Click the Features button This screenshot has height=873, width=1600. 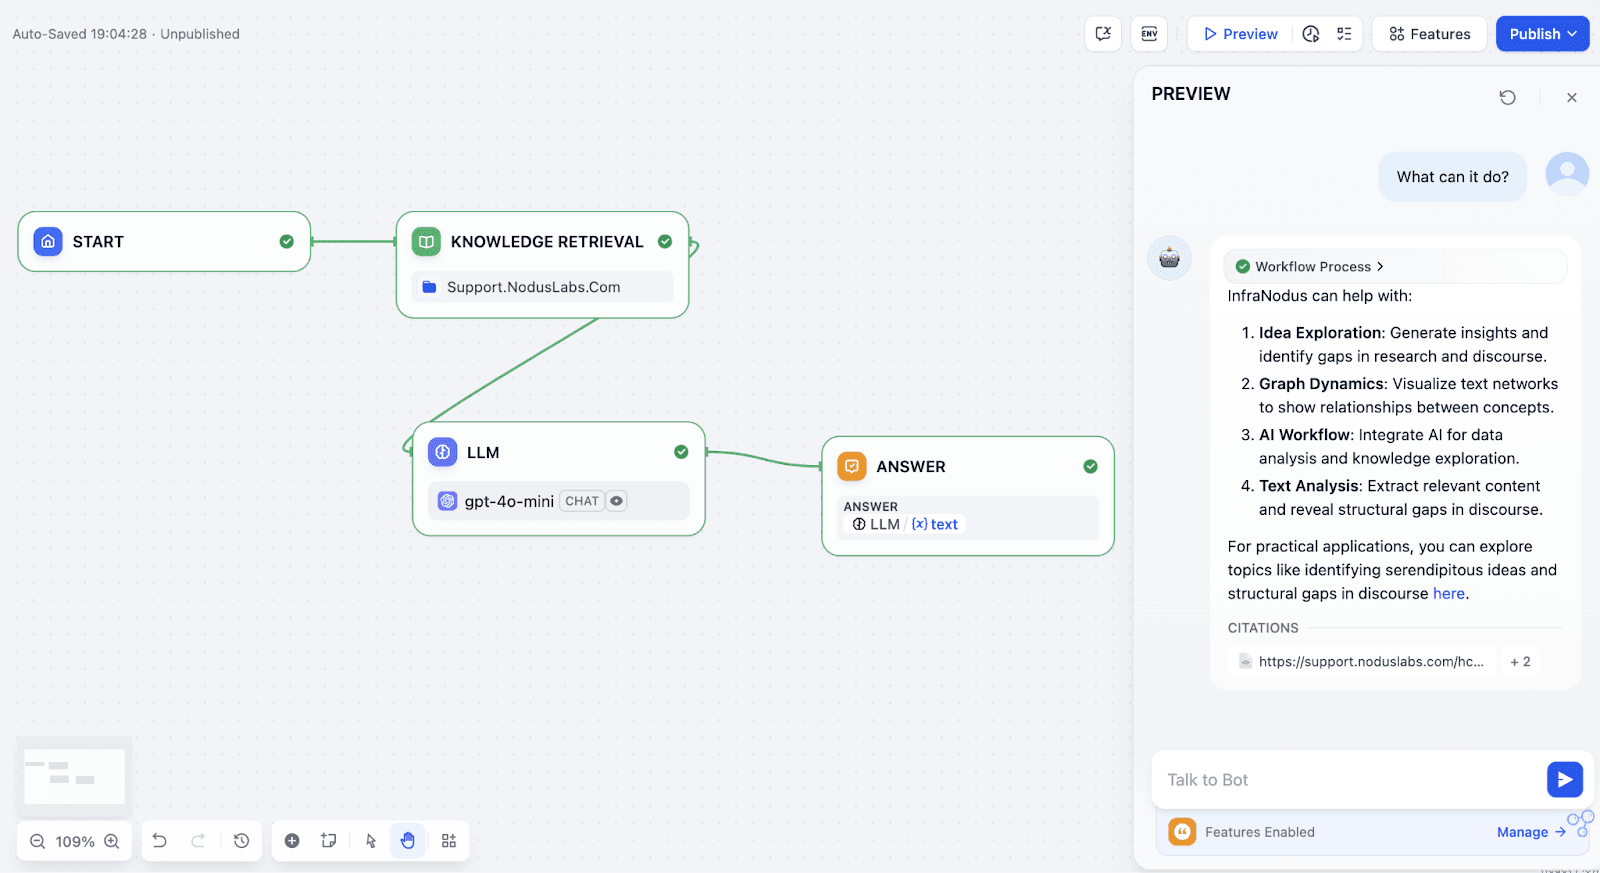point(1429,34)
